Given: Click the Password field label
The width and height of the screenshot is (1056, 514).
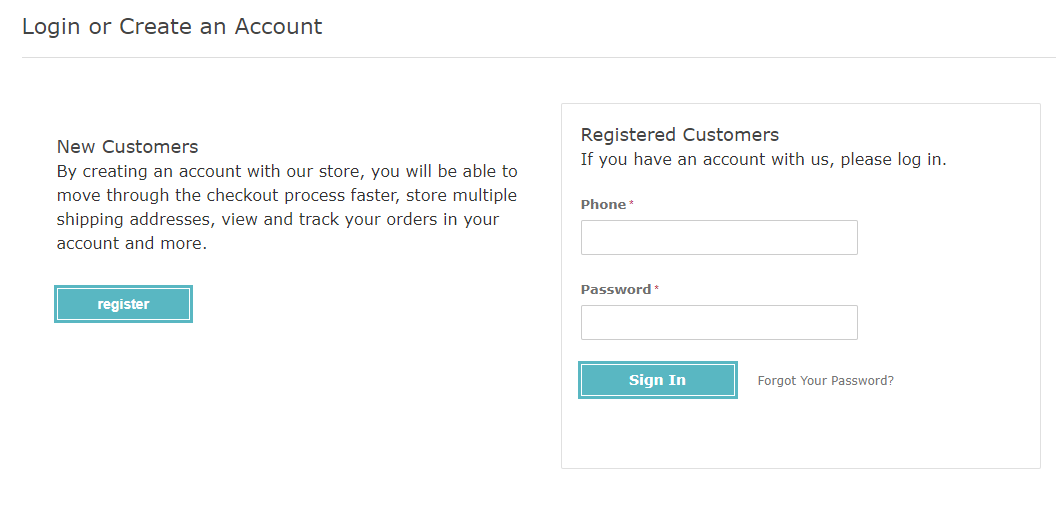Looking at the screenshot, I should click(616, 289).
